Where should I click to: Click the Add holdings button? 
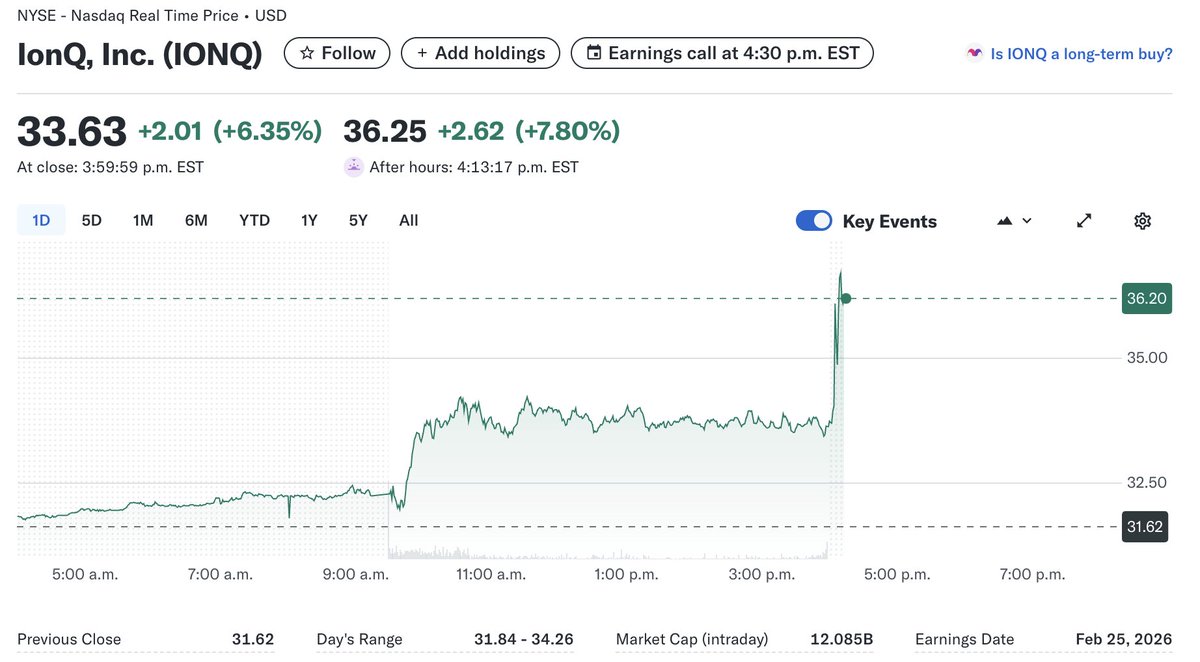pos(480,53)
